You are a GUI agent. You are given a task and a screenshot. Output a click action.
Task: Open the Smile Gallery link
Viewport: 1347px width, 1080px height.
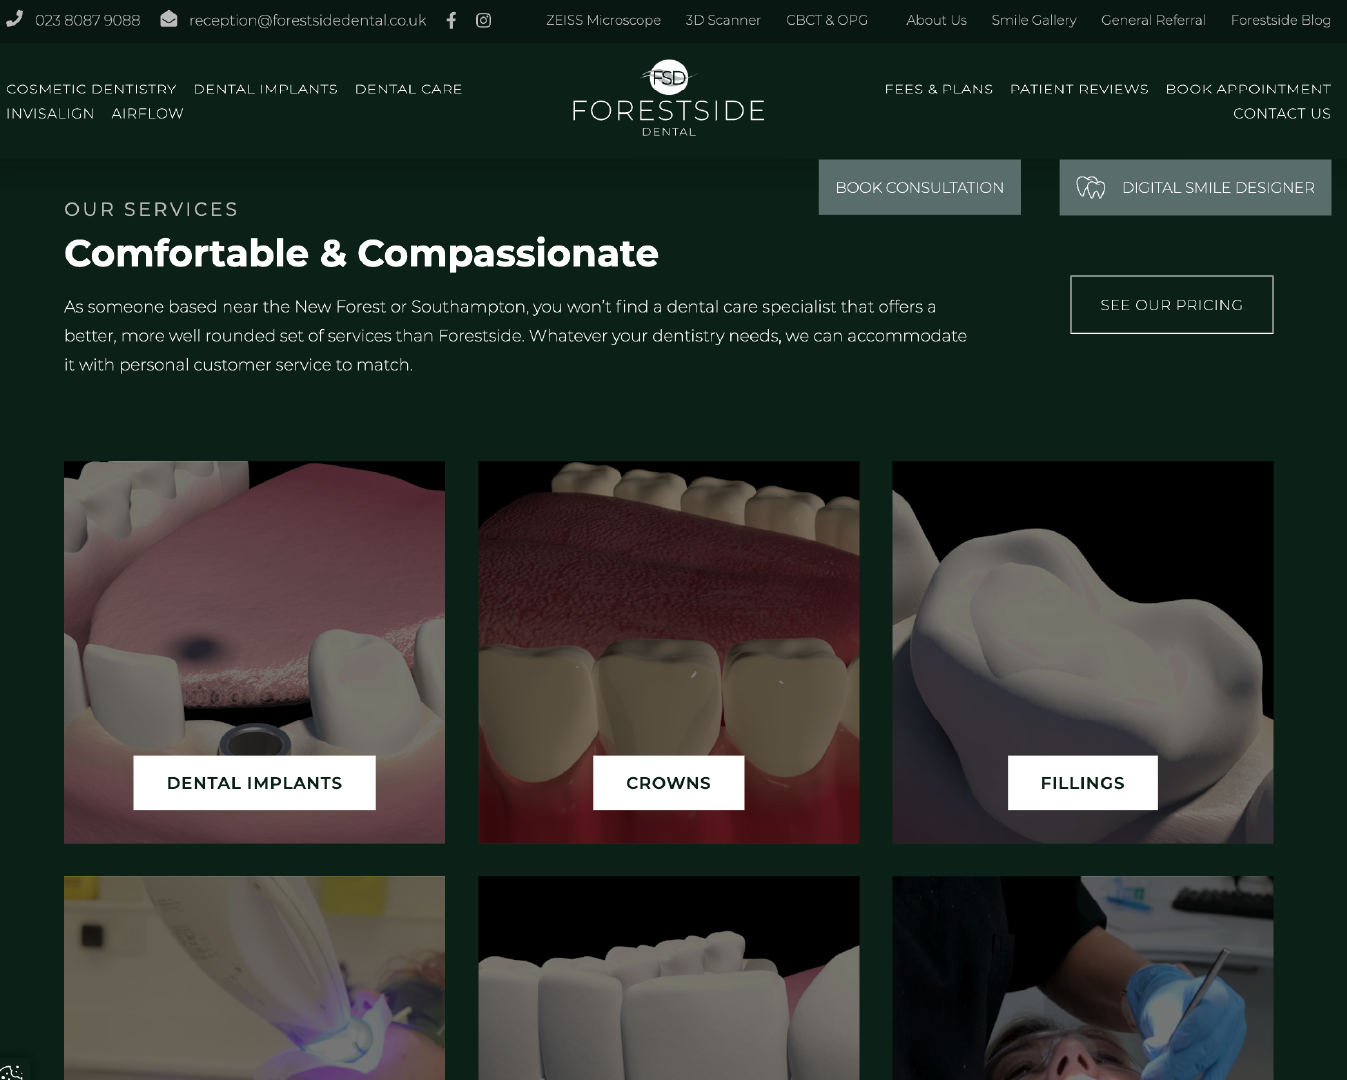pyautogui.click(x=1034, y=20)
